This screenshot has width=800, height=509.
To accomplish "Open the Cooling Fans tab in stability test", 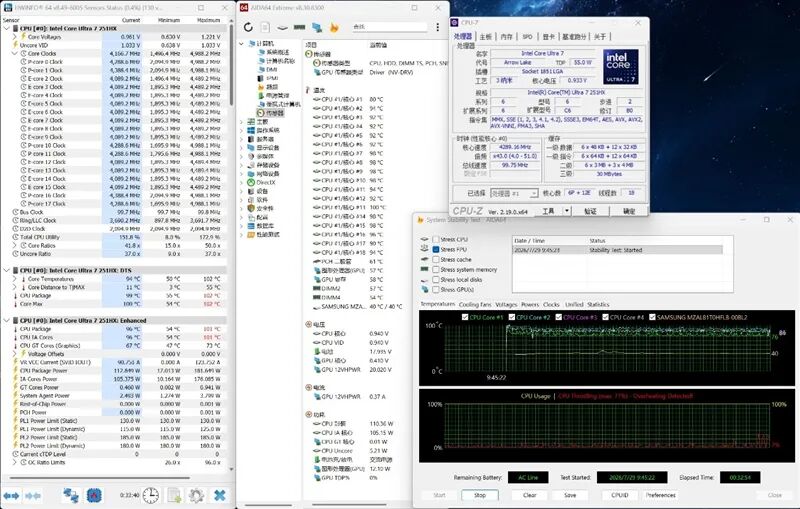I will click(475, 304).
